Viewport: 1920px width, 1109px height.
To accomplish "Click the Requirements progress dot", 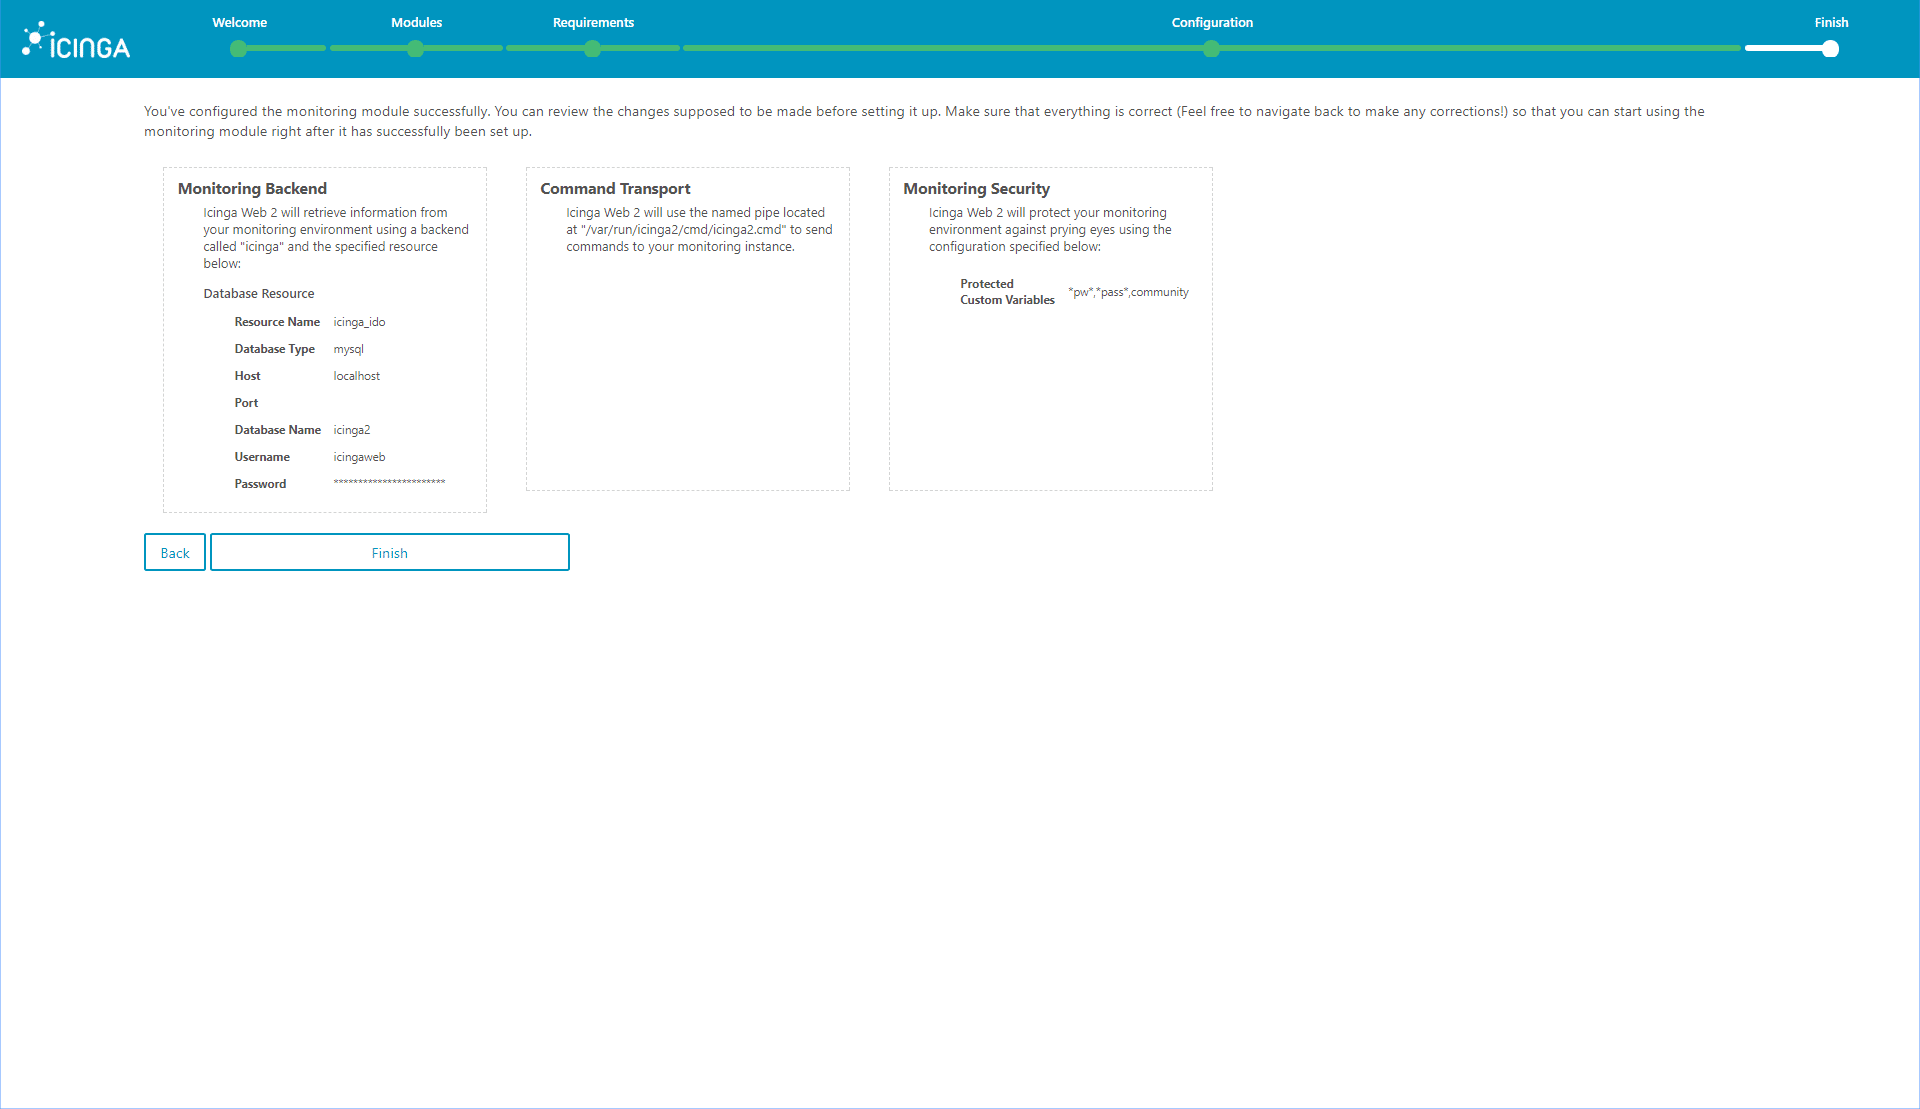I will tap(592, 48).
